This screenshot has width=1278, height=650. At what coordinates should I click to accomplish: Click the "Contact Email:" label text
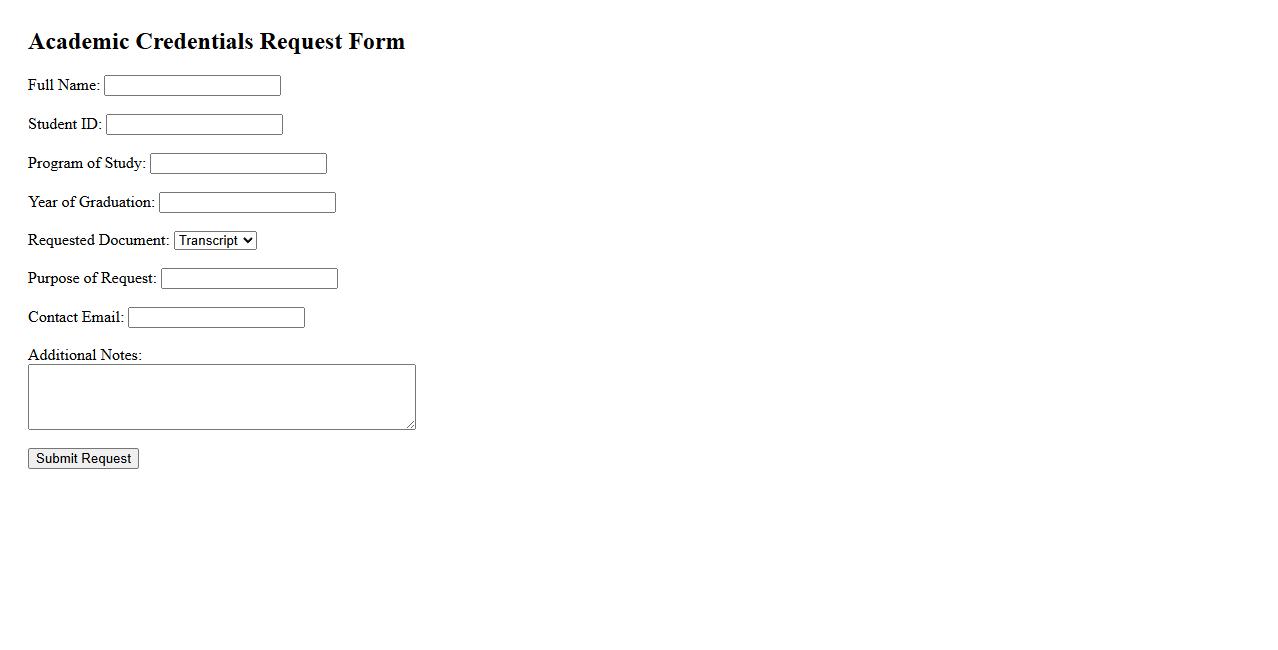[x=76, y=318]
